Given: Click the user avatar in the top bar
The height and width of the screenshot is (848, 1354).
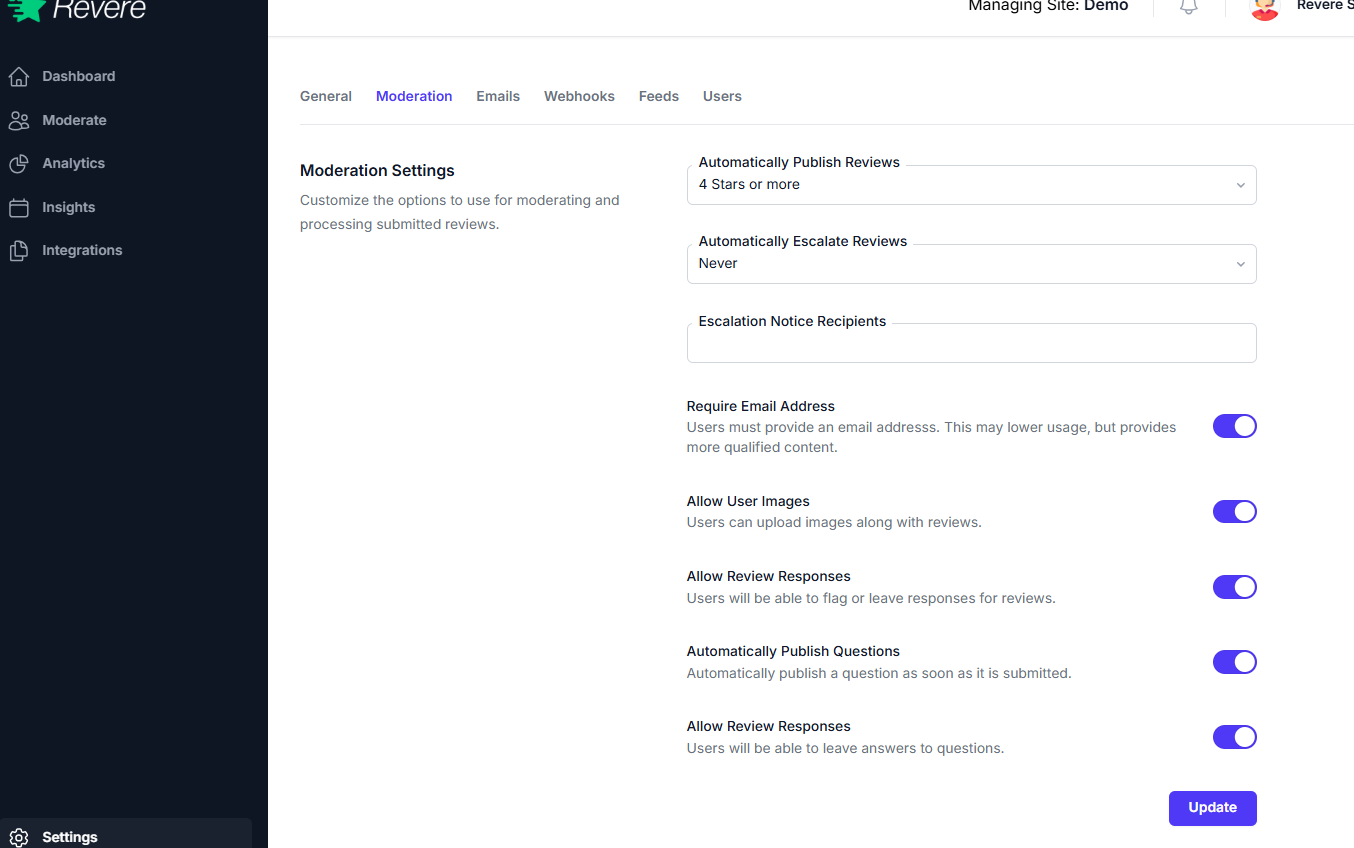Looking at the screenshot, I should pyautogui.click(x=1263, y=10).
